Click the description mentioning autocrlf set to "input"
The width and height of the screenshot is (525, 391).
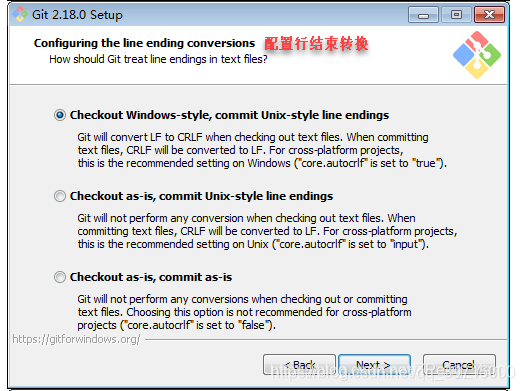pos(267,231)
